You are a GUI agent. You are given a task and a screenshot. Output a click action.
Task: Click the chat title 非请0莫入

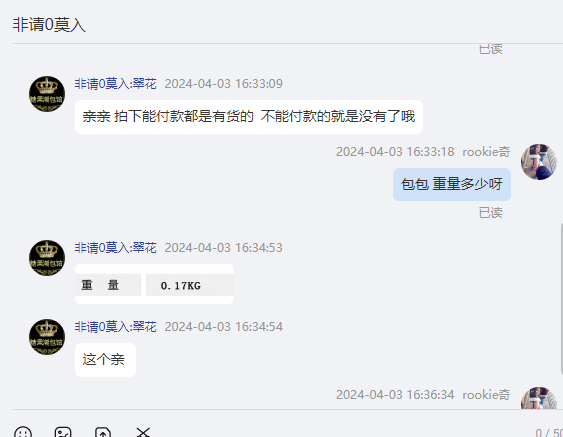pyautogui.click(x=49, y=25)
